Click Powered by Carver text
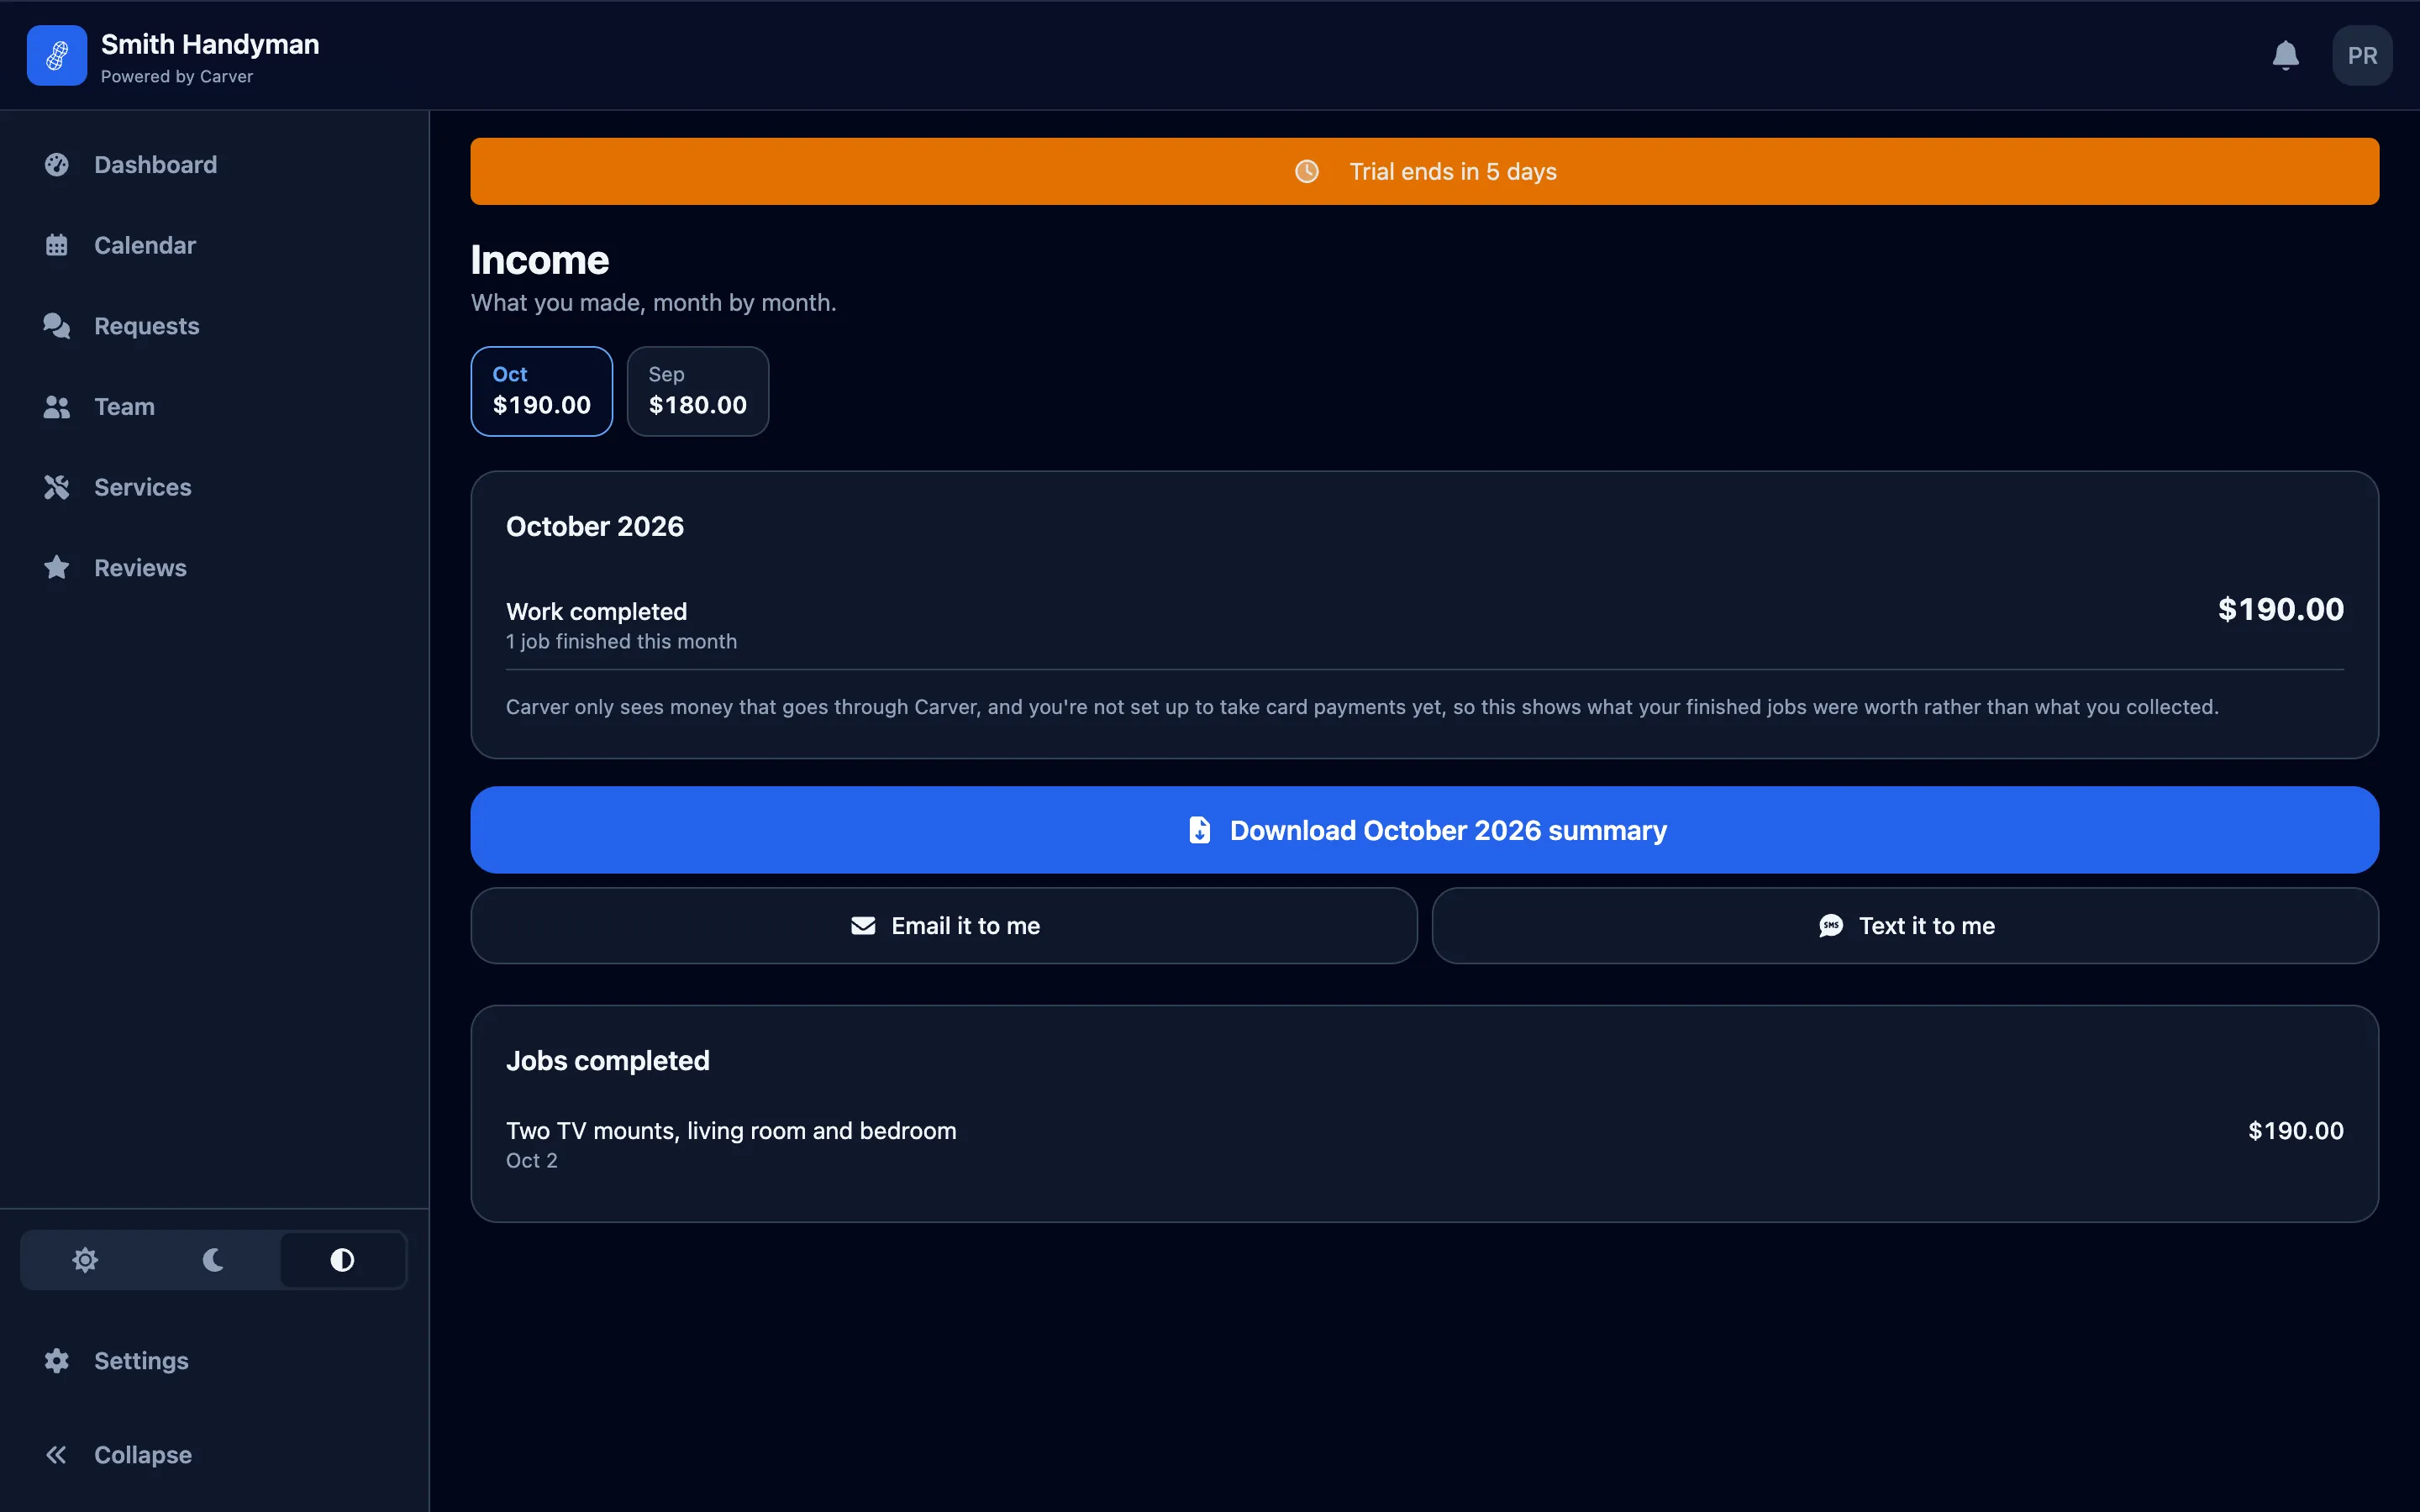Viewport: 2420px width, 1512px height. (177, 77)
